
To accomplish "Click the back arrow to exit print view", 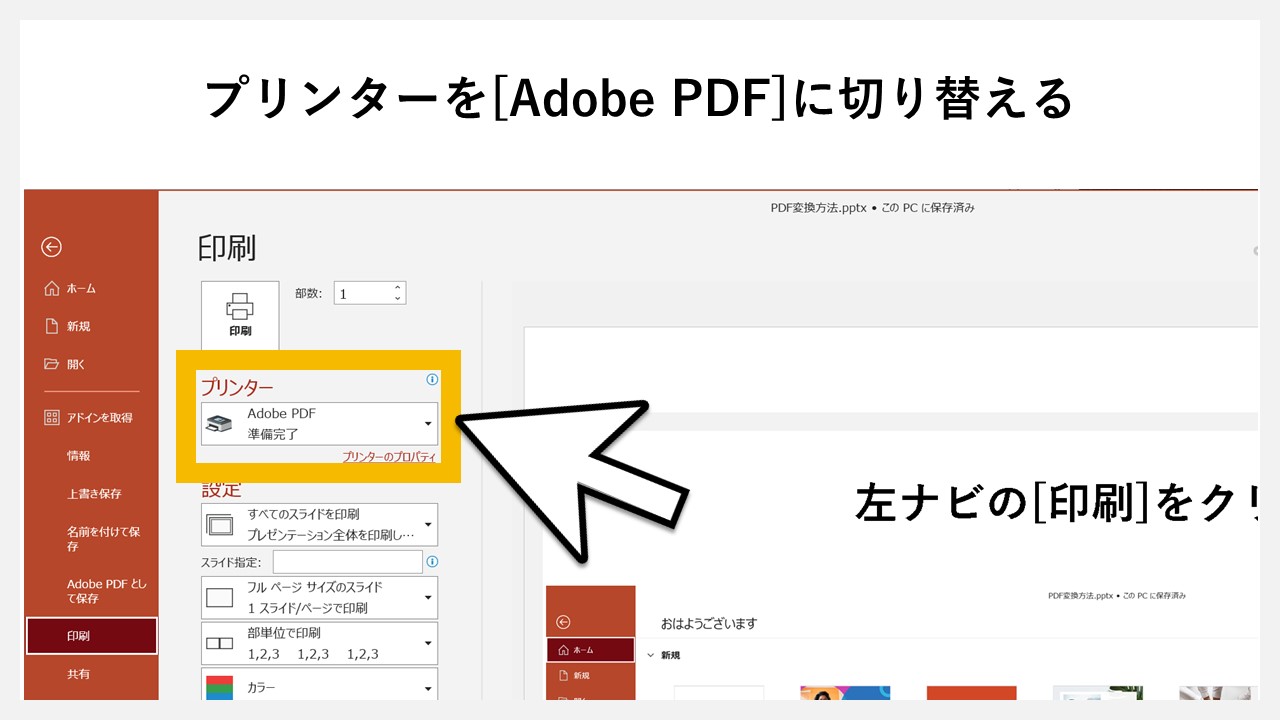I will [51, 247].
